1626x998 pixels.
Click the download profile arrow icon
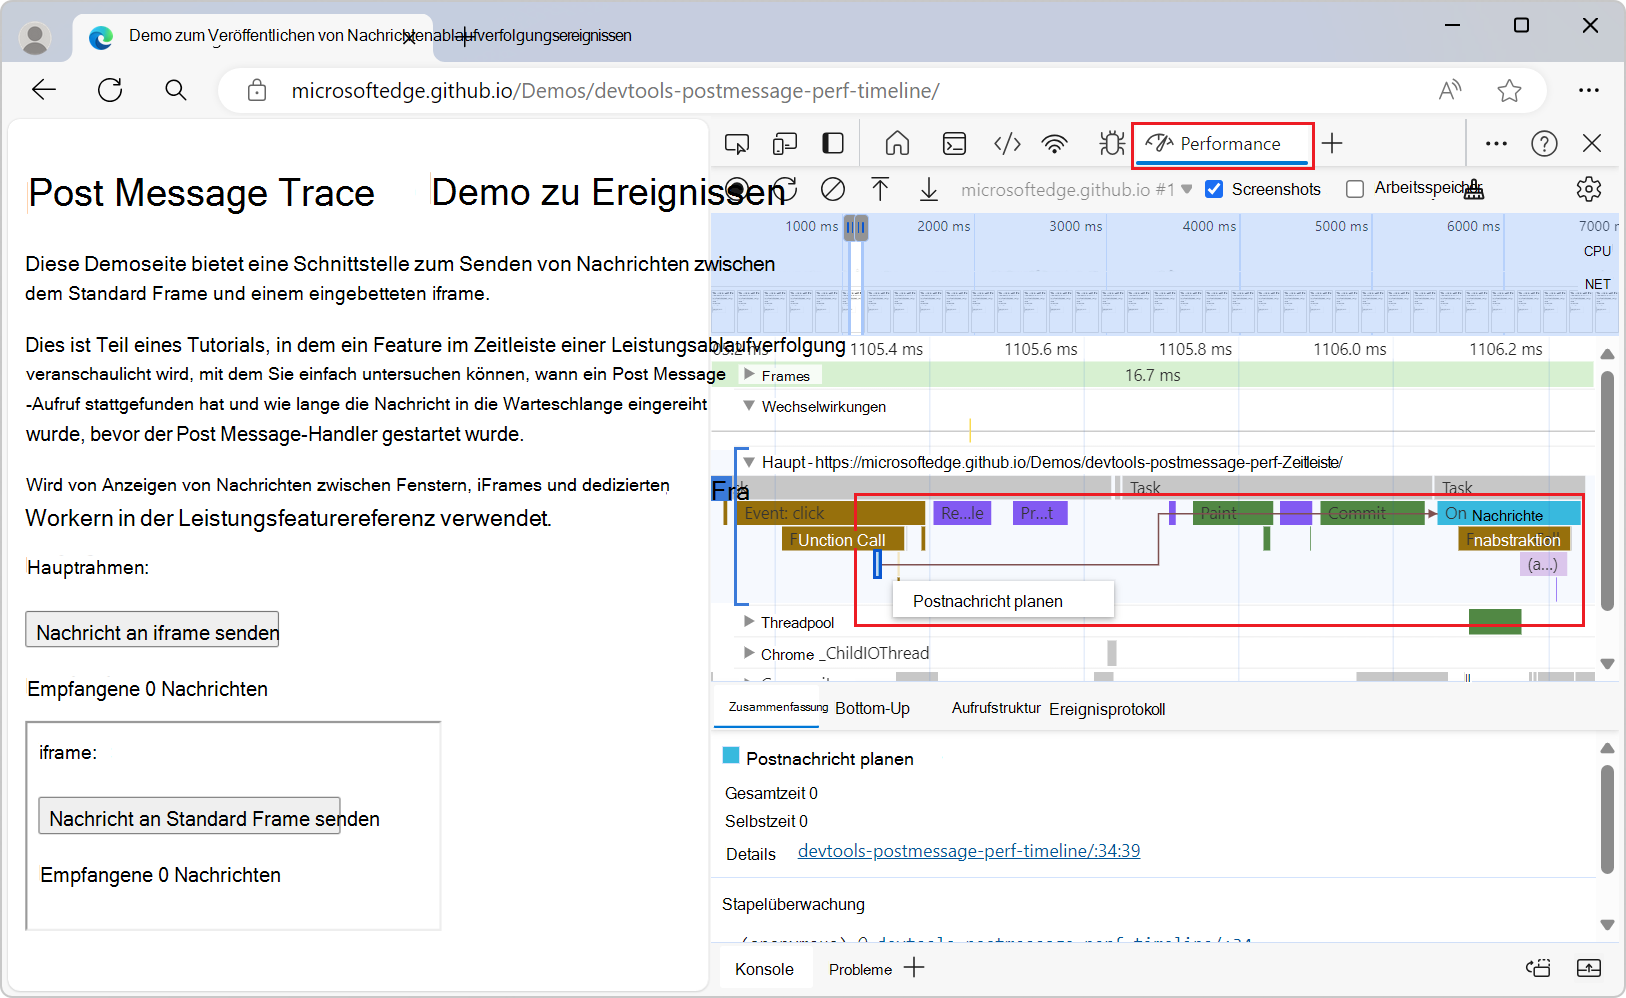pos(929,189)
